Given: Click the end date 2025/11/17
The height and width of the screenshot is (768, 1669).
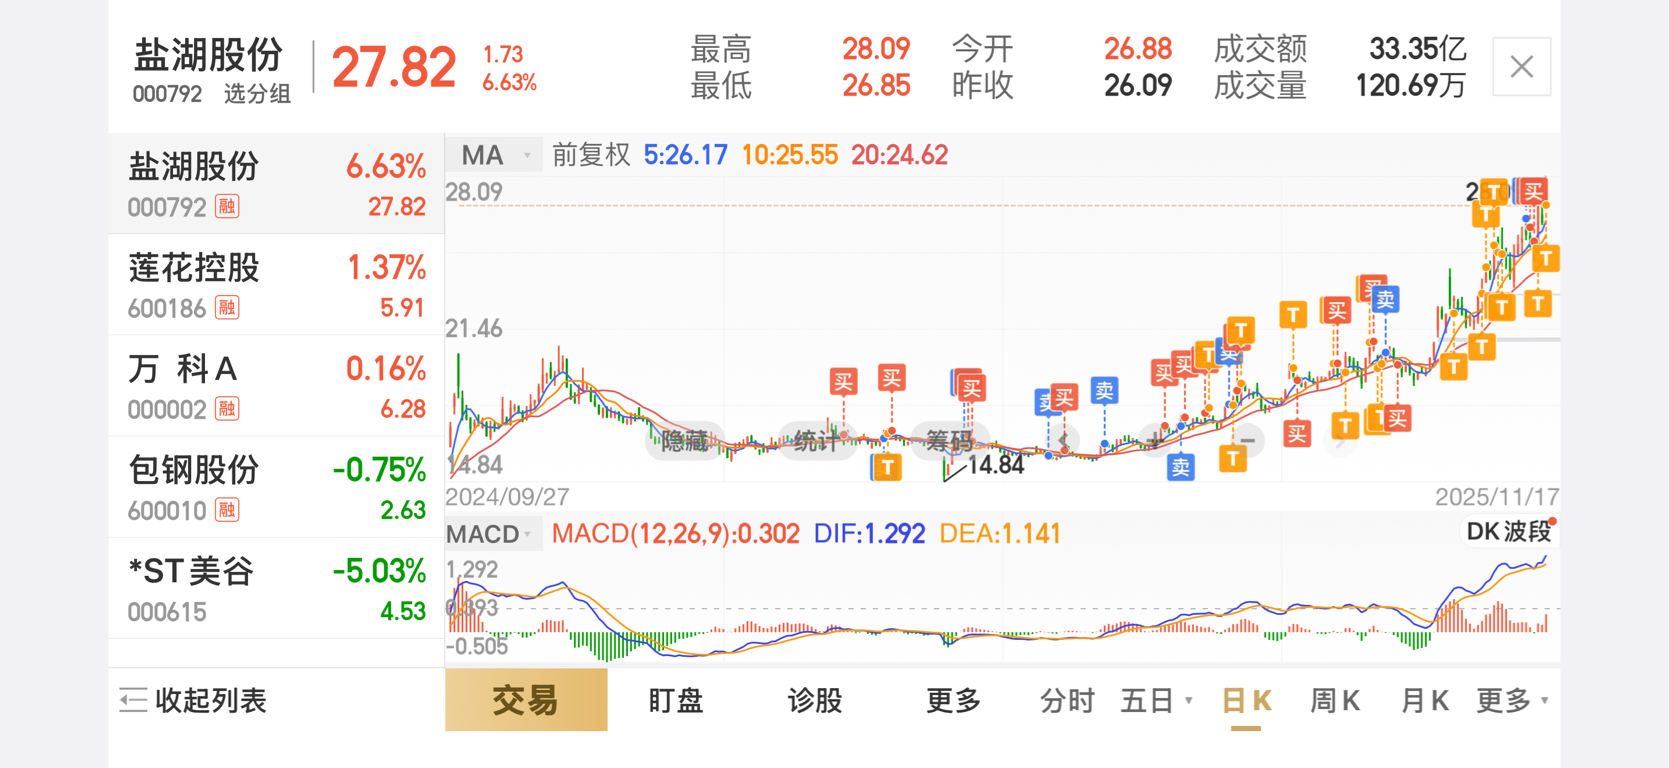Looking at the screenshot, I should [1497, 497].
